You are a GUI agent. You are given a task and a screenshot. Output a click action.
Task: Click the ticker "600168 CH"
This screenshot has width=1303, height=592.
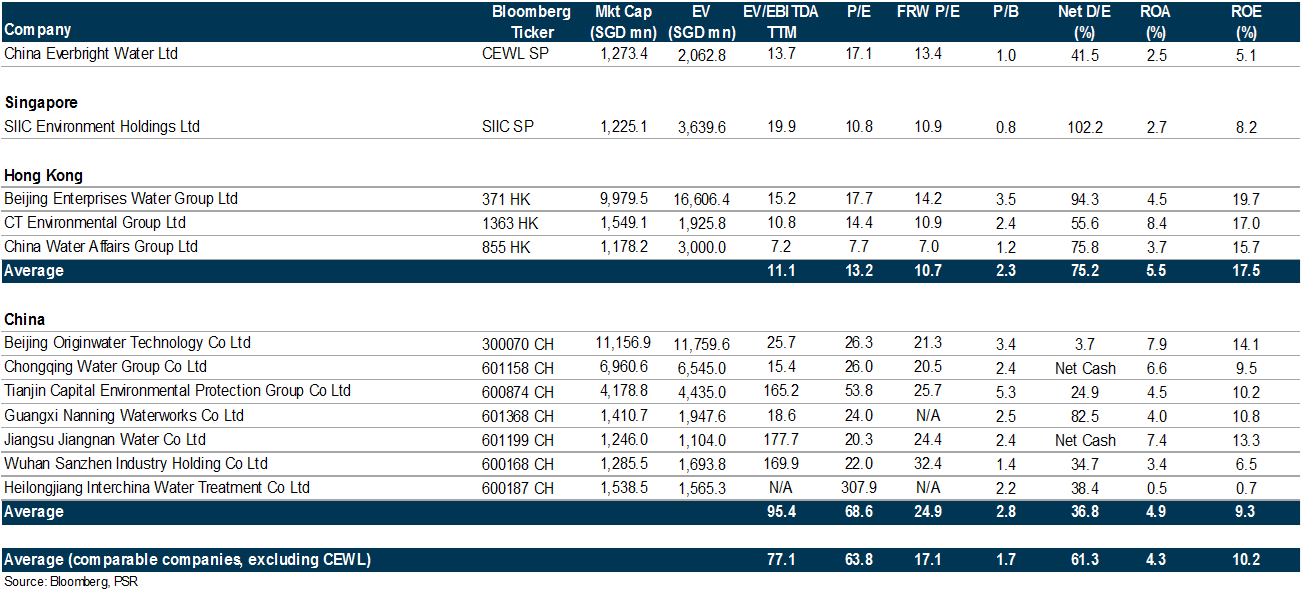point(518,463)
